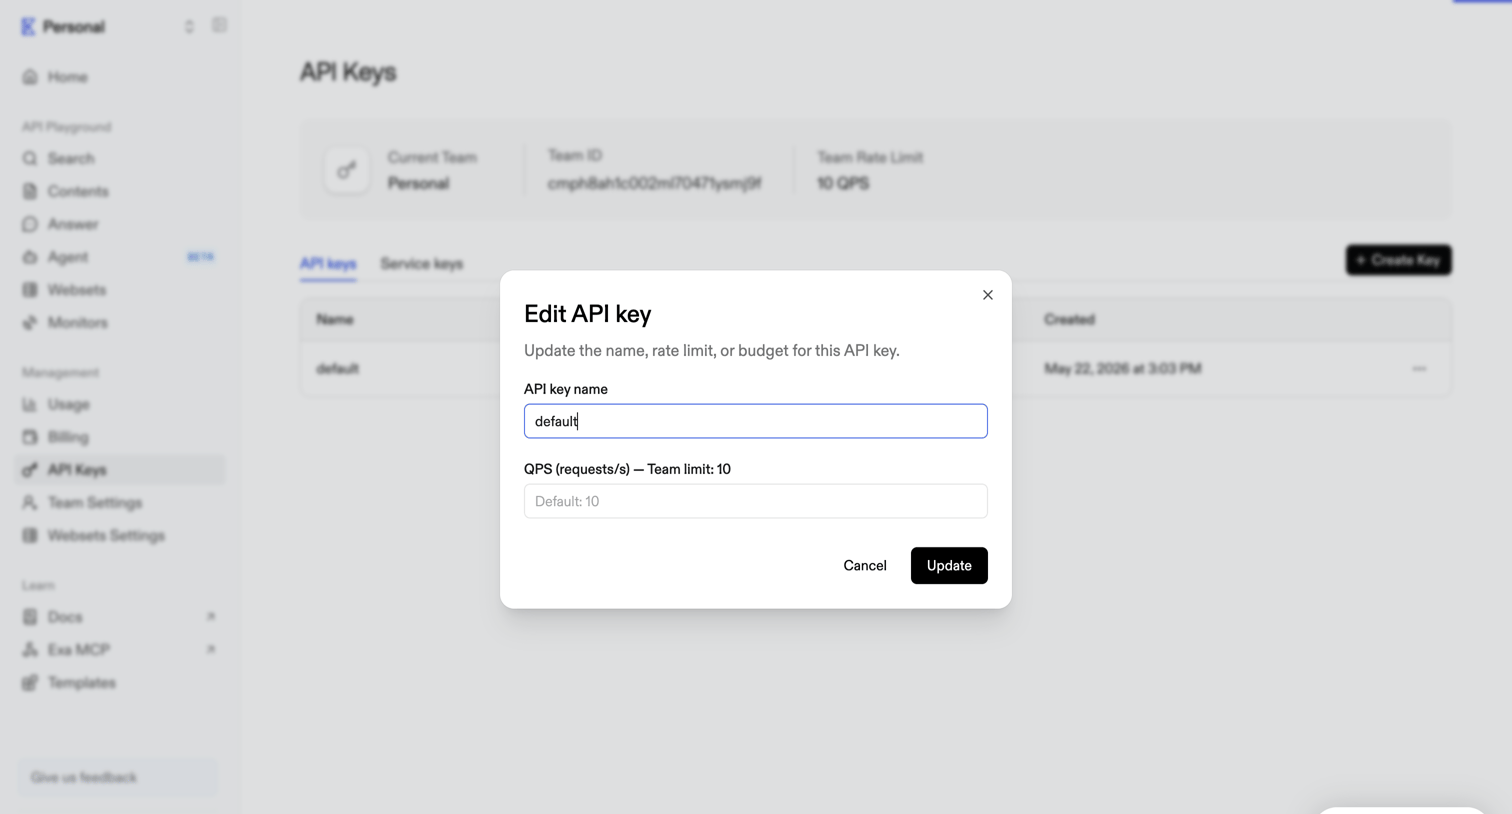Click the Docs book icon
The height and width of the screenshot is (814, 1512).
[30, 617]
